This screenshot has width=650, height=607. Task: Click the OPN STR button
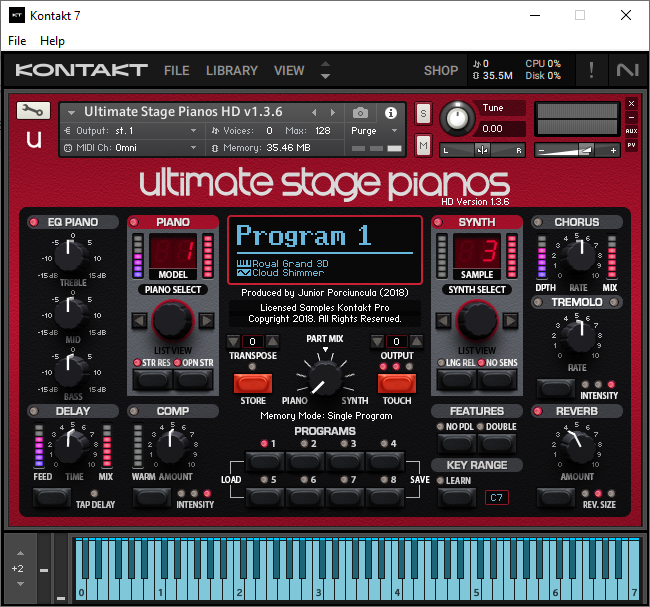click(x=193, y=379)
